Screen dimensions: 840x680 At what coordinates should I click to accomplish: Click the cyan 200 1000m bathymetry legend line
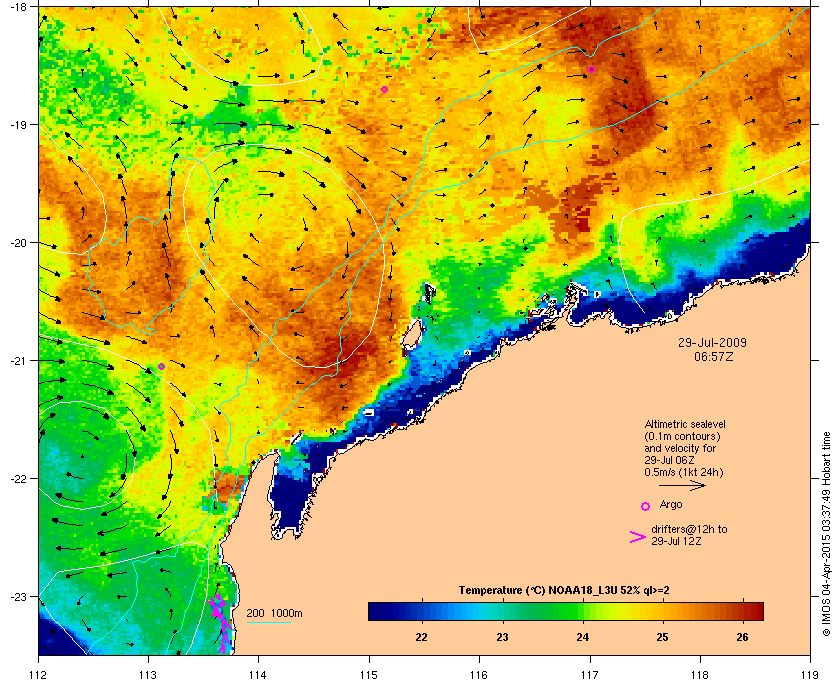pyautogui.click(x=268, y=623)
